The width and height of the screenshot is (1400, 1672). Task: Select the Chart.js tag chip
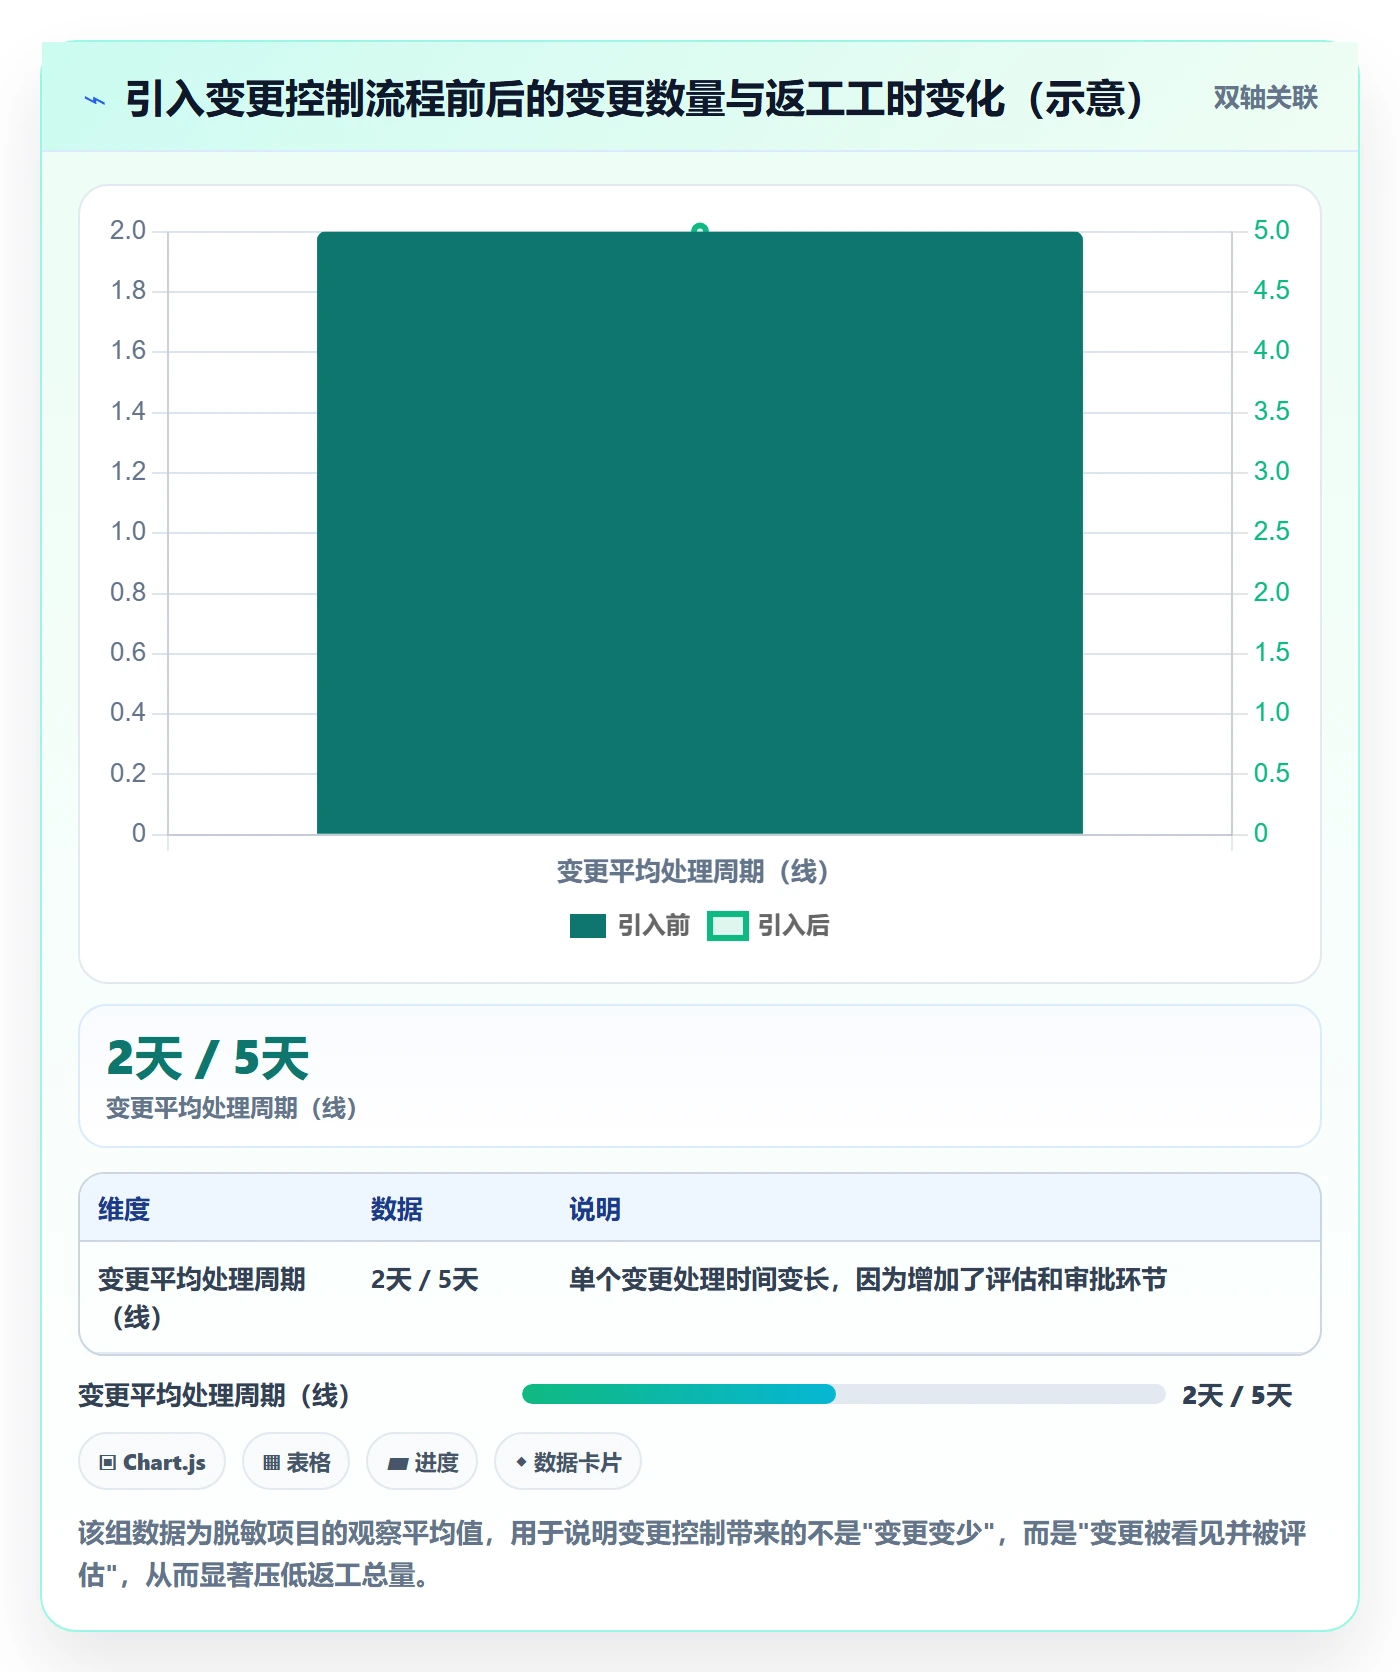tap(152, 1462)
